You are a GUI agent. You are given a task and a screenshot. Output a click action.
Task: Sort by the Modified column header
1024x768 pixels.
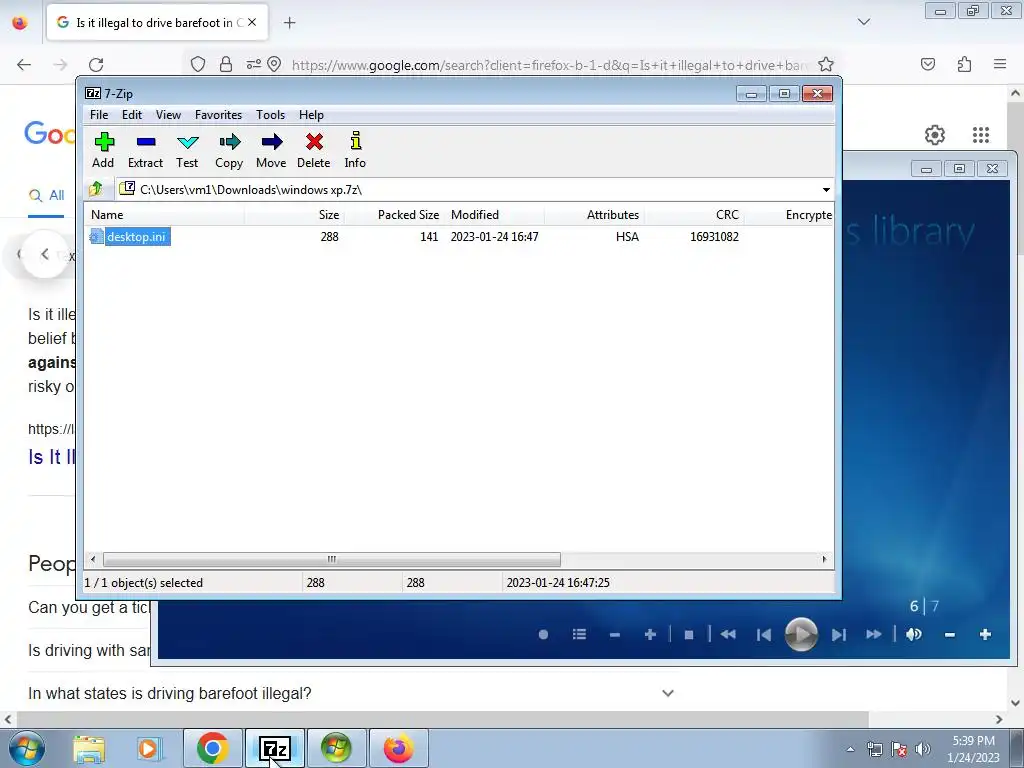[x=494, y=215]
